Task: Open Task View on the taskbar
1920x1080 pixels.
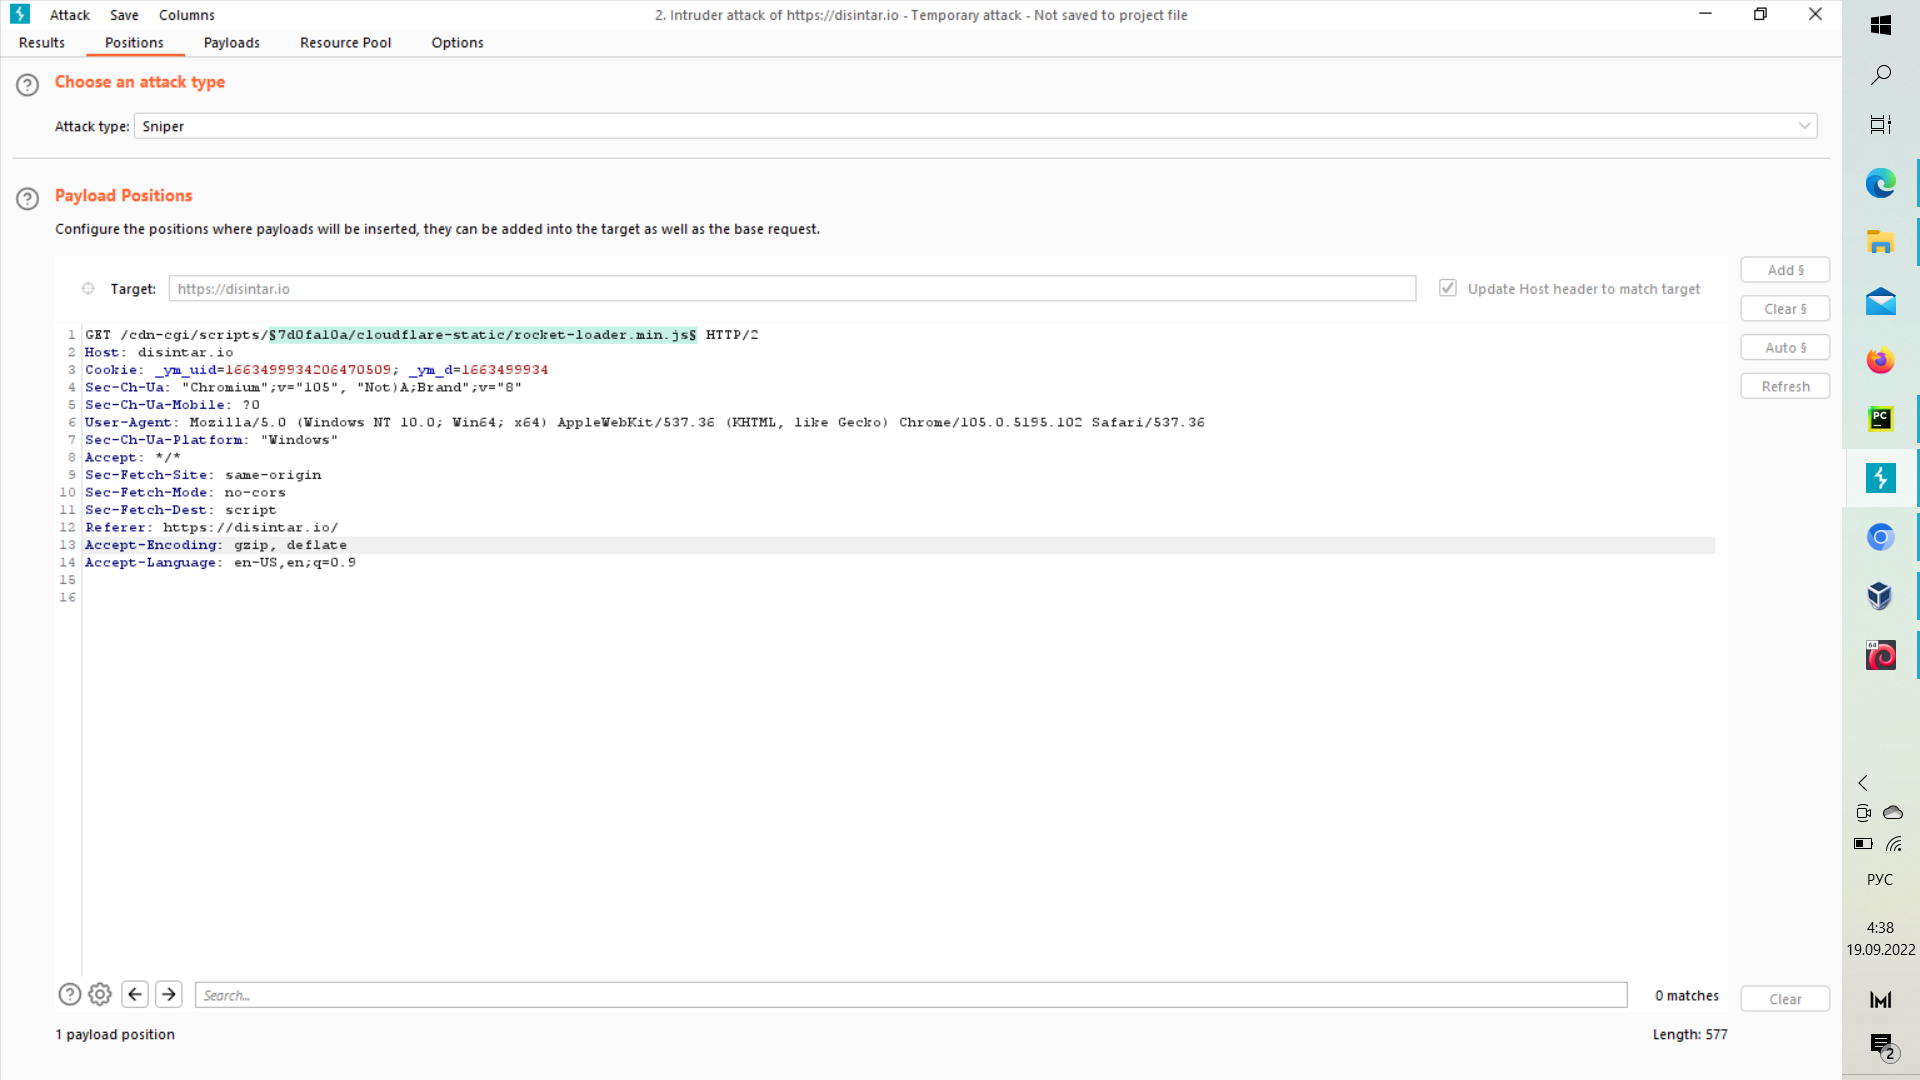Action: 1881,125
